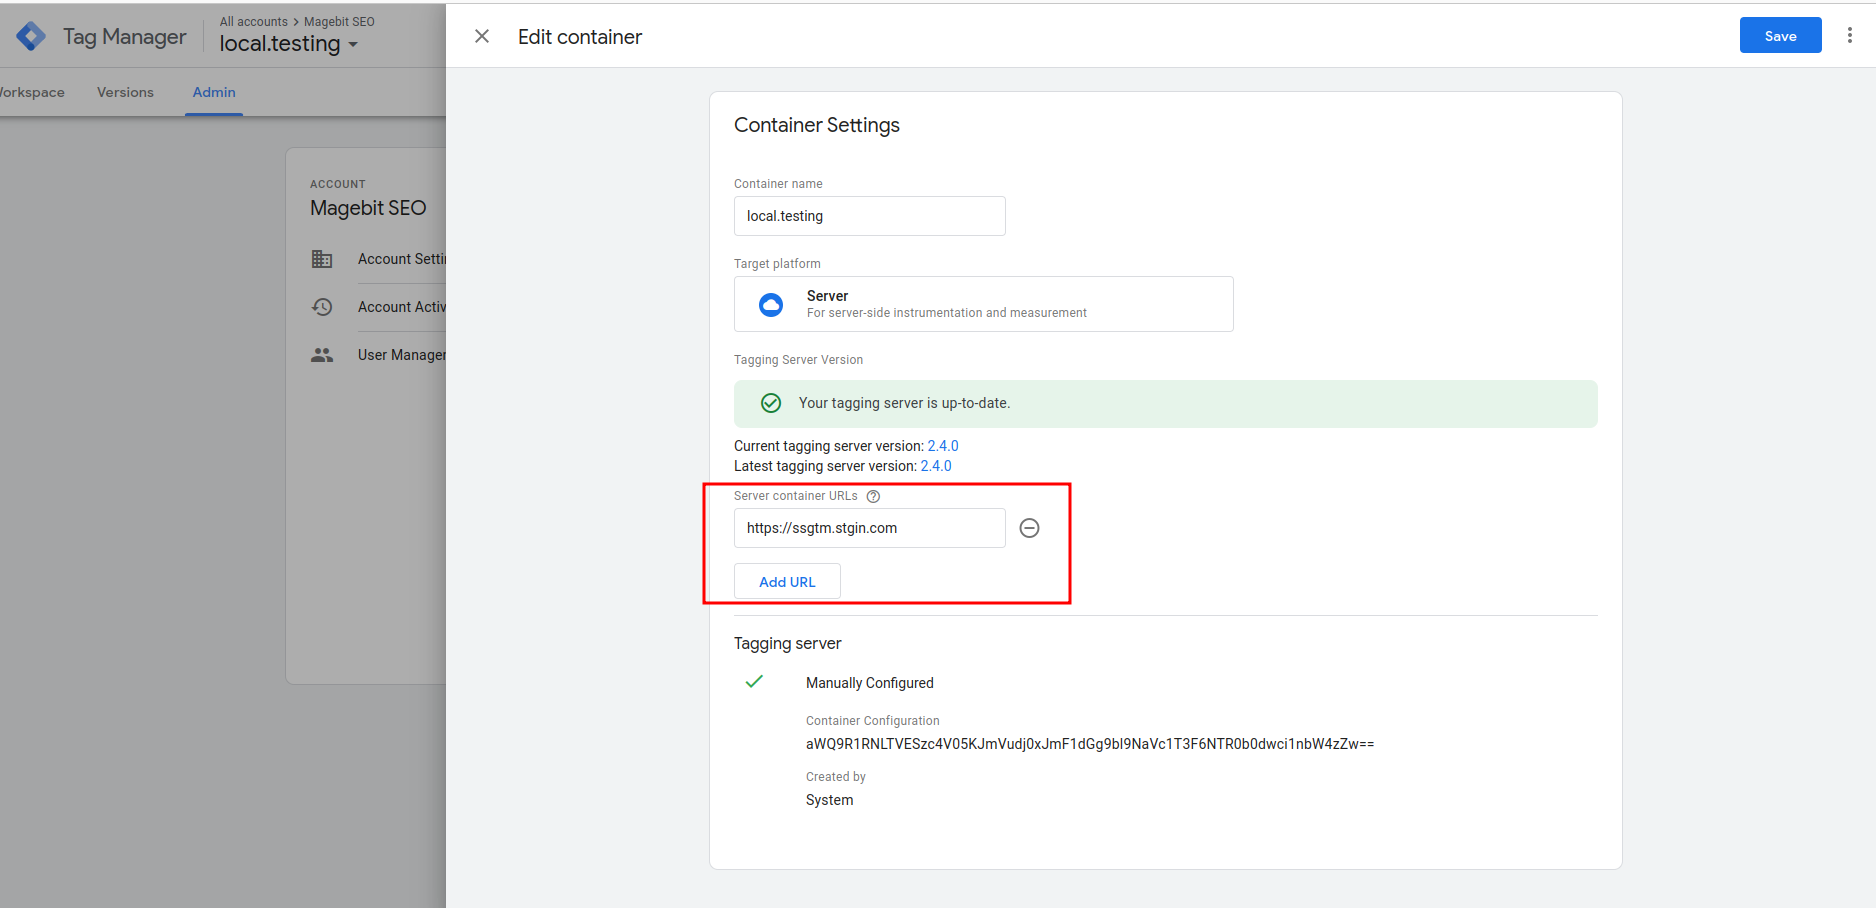Remove the URL using the minus circle icon

coord(1029,528)
